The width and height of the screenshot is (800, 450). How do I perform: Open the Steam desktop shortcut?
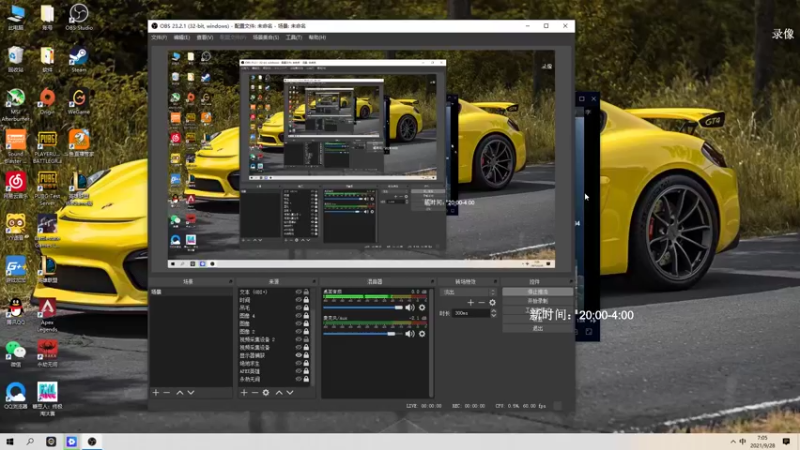(x=79, y=59)
